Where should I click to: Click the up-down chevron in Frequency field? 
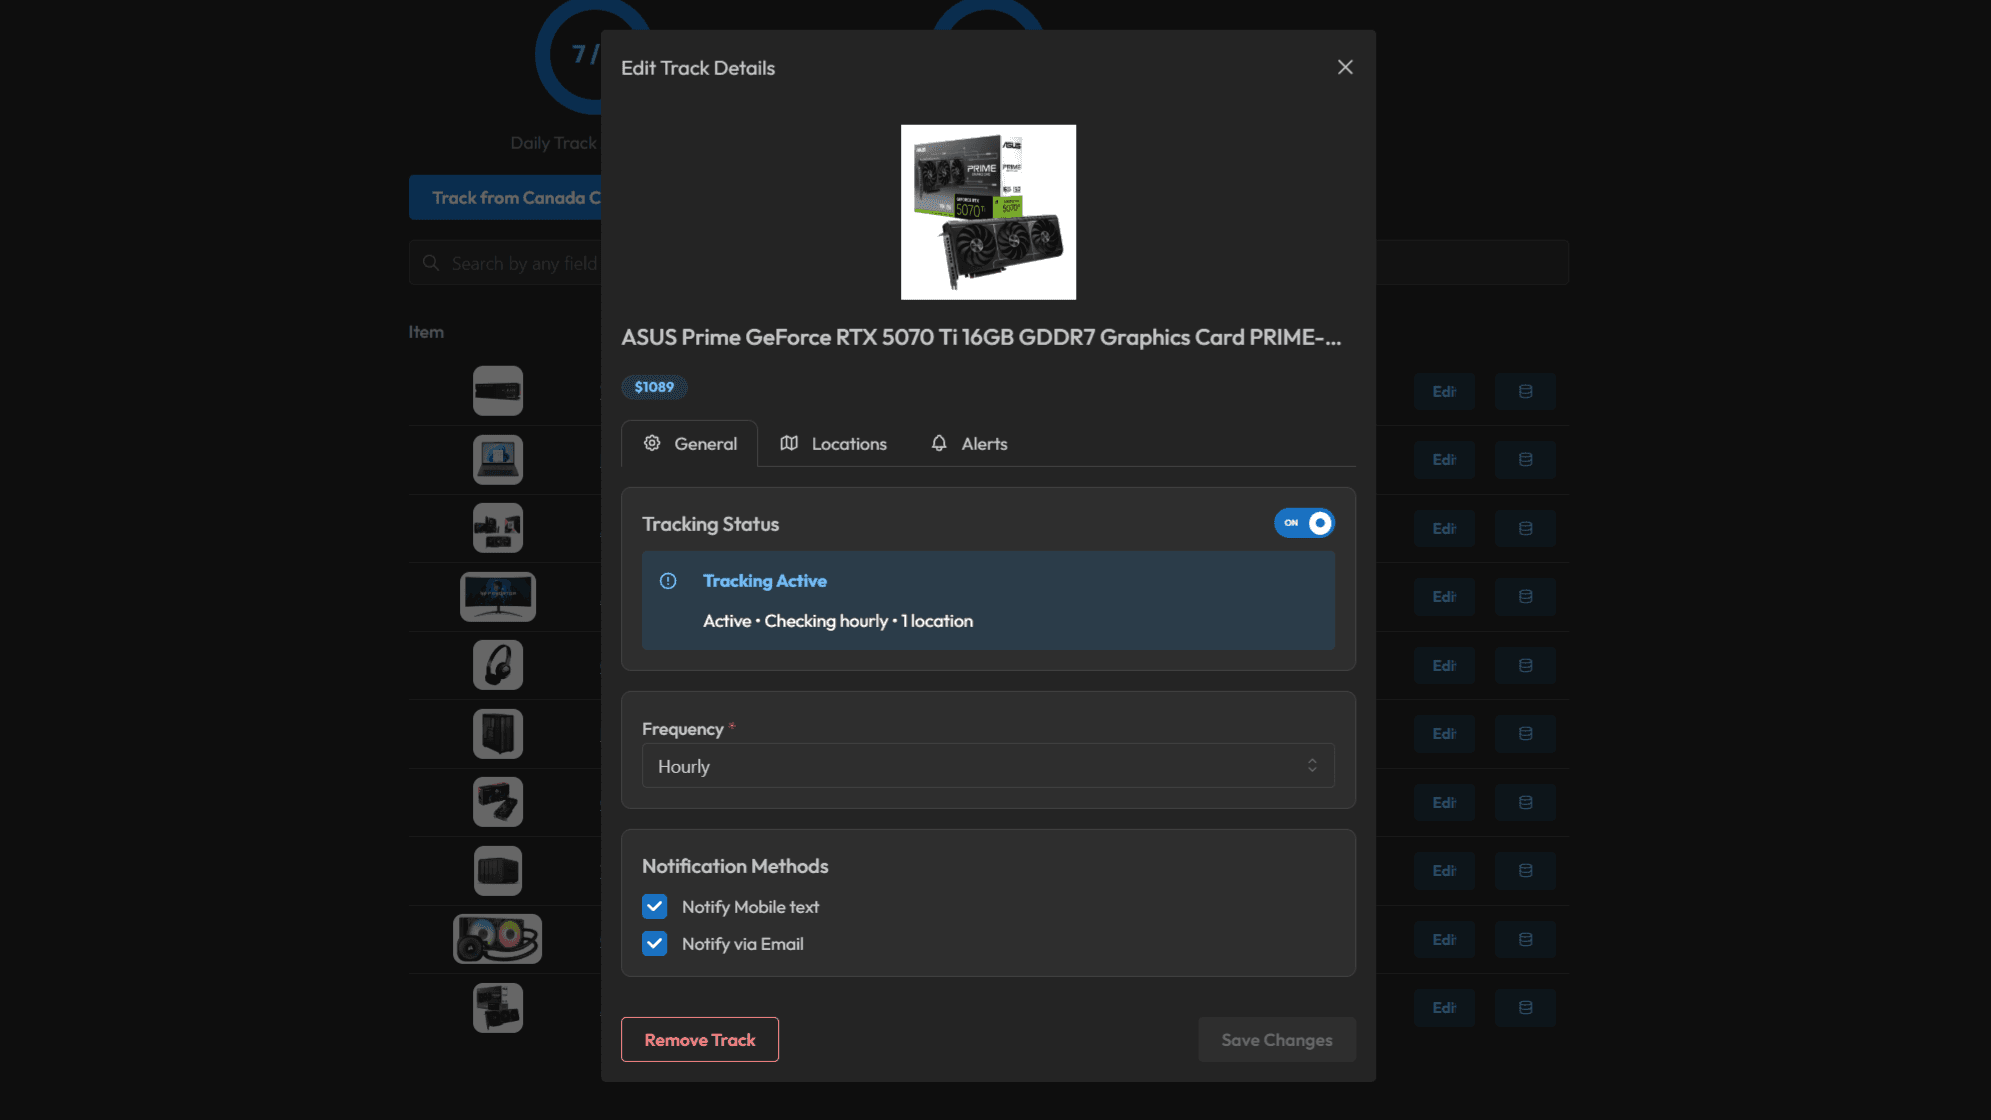(1312, 766)
